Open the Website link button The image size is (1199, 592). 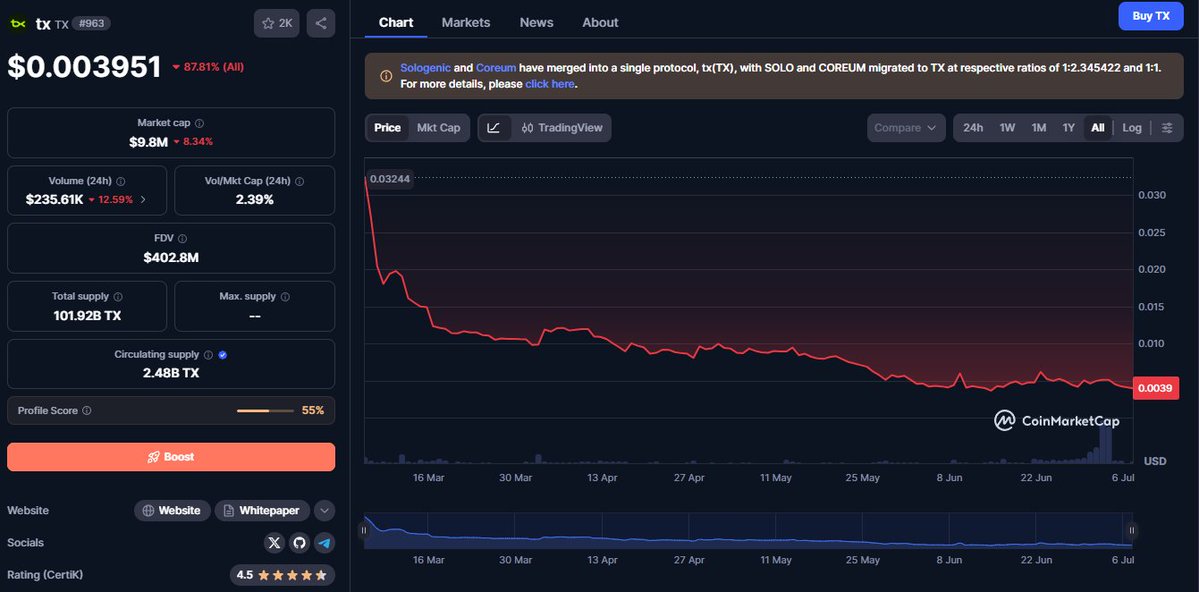(172, 510)
